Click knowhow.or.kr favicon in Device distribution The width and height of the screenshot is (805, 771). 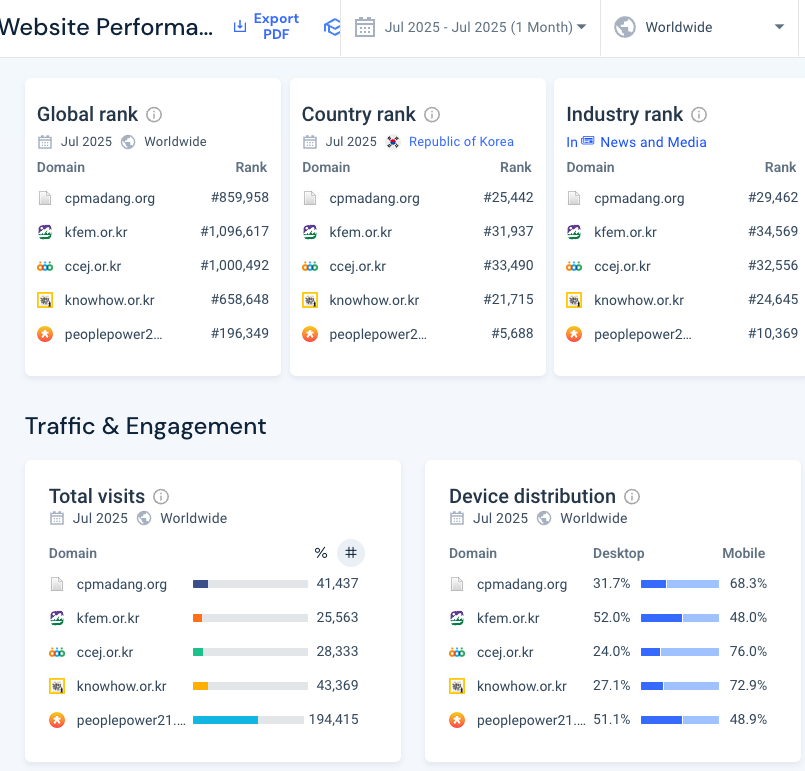pyautogui.click(x=457, y=686)
